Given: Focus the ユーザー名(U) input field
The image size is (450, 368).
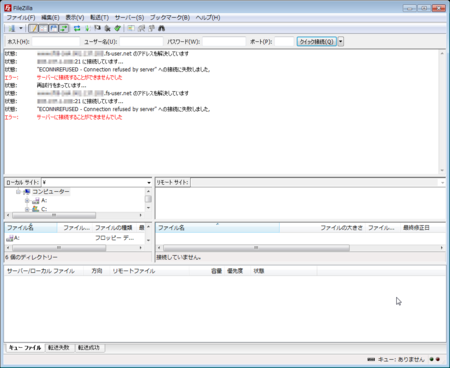Looking at the screenshot, I should pyautogui.click(x=141, y=41).
